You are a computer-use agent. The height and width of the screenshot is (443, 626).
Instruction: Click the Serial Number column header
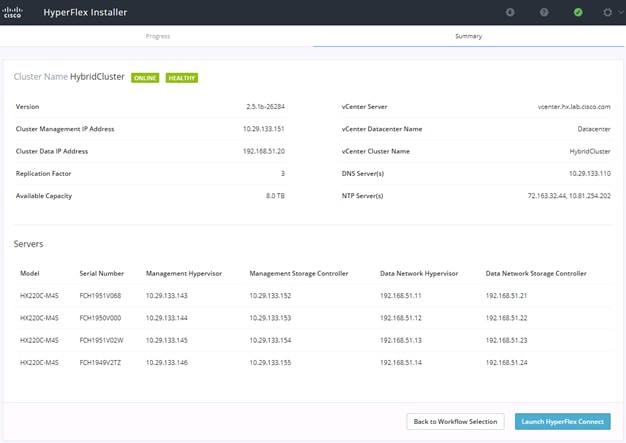(101, 273)
